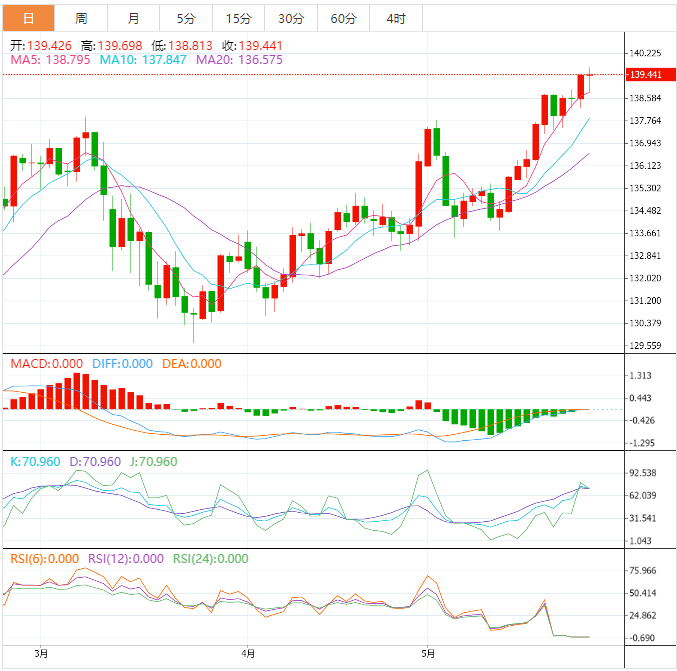
Task: Switch to the 4时 timeframe tab
Action: click(x=395, y=18)
